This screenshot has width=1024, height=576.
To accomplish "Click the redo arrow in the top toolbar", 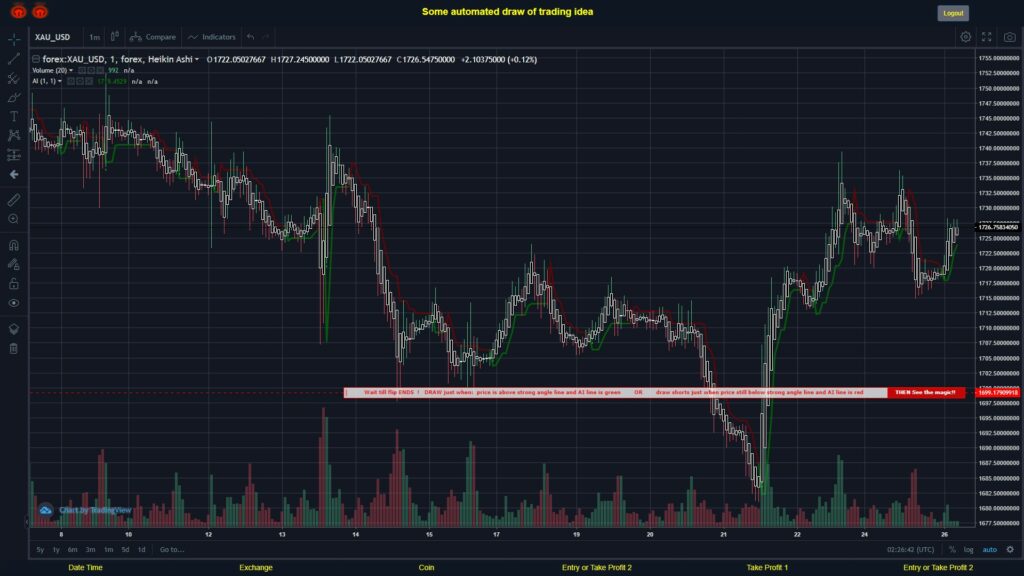I will 266,37.
